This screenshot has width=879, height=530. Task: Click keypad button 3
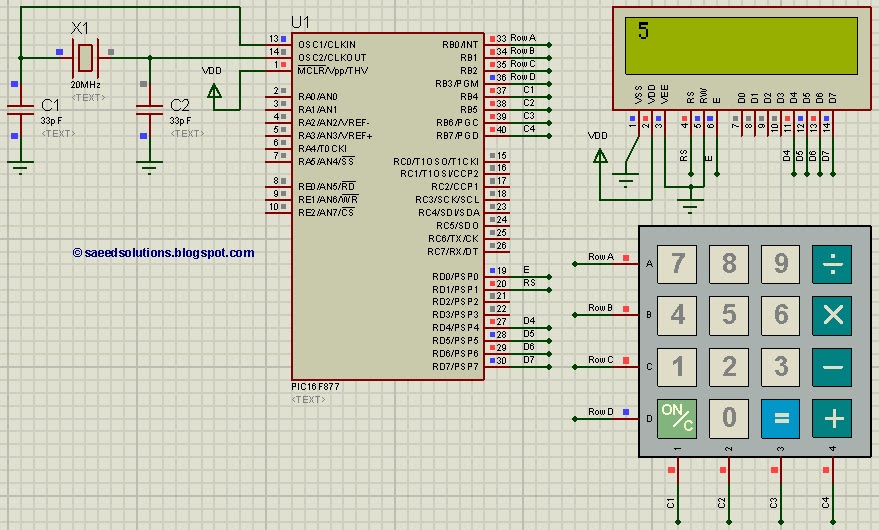780,367
